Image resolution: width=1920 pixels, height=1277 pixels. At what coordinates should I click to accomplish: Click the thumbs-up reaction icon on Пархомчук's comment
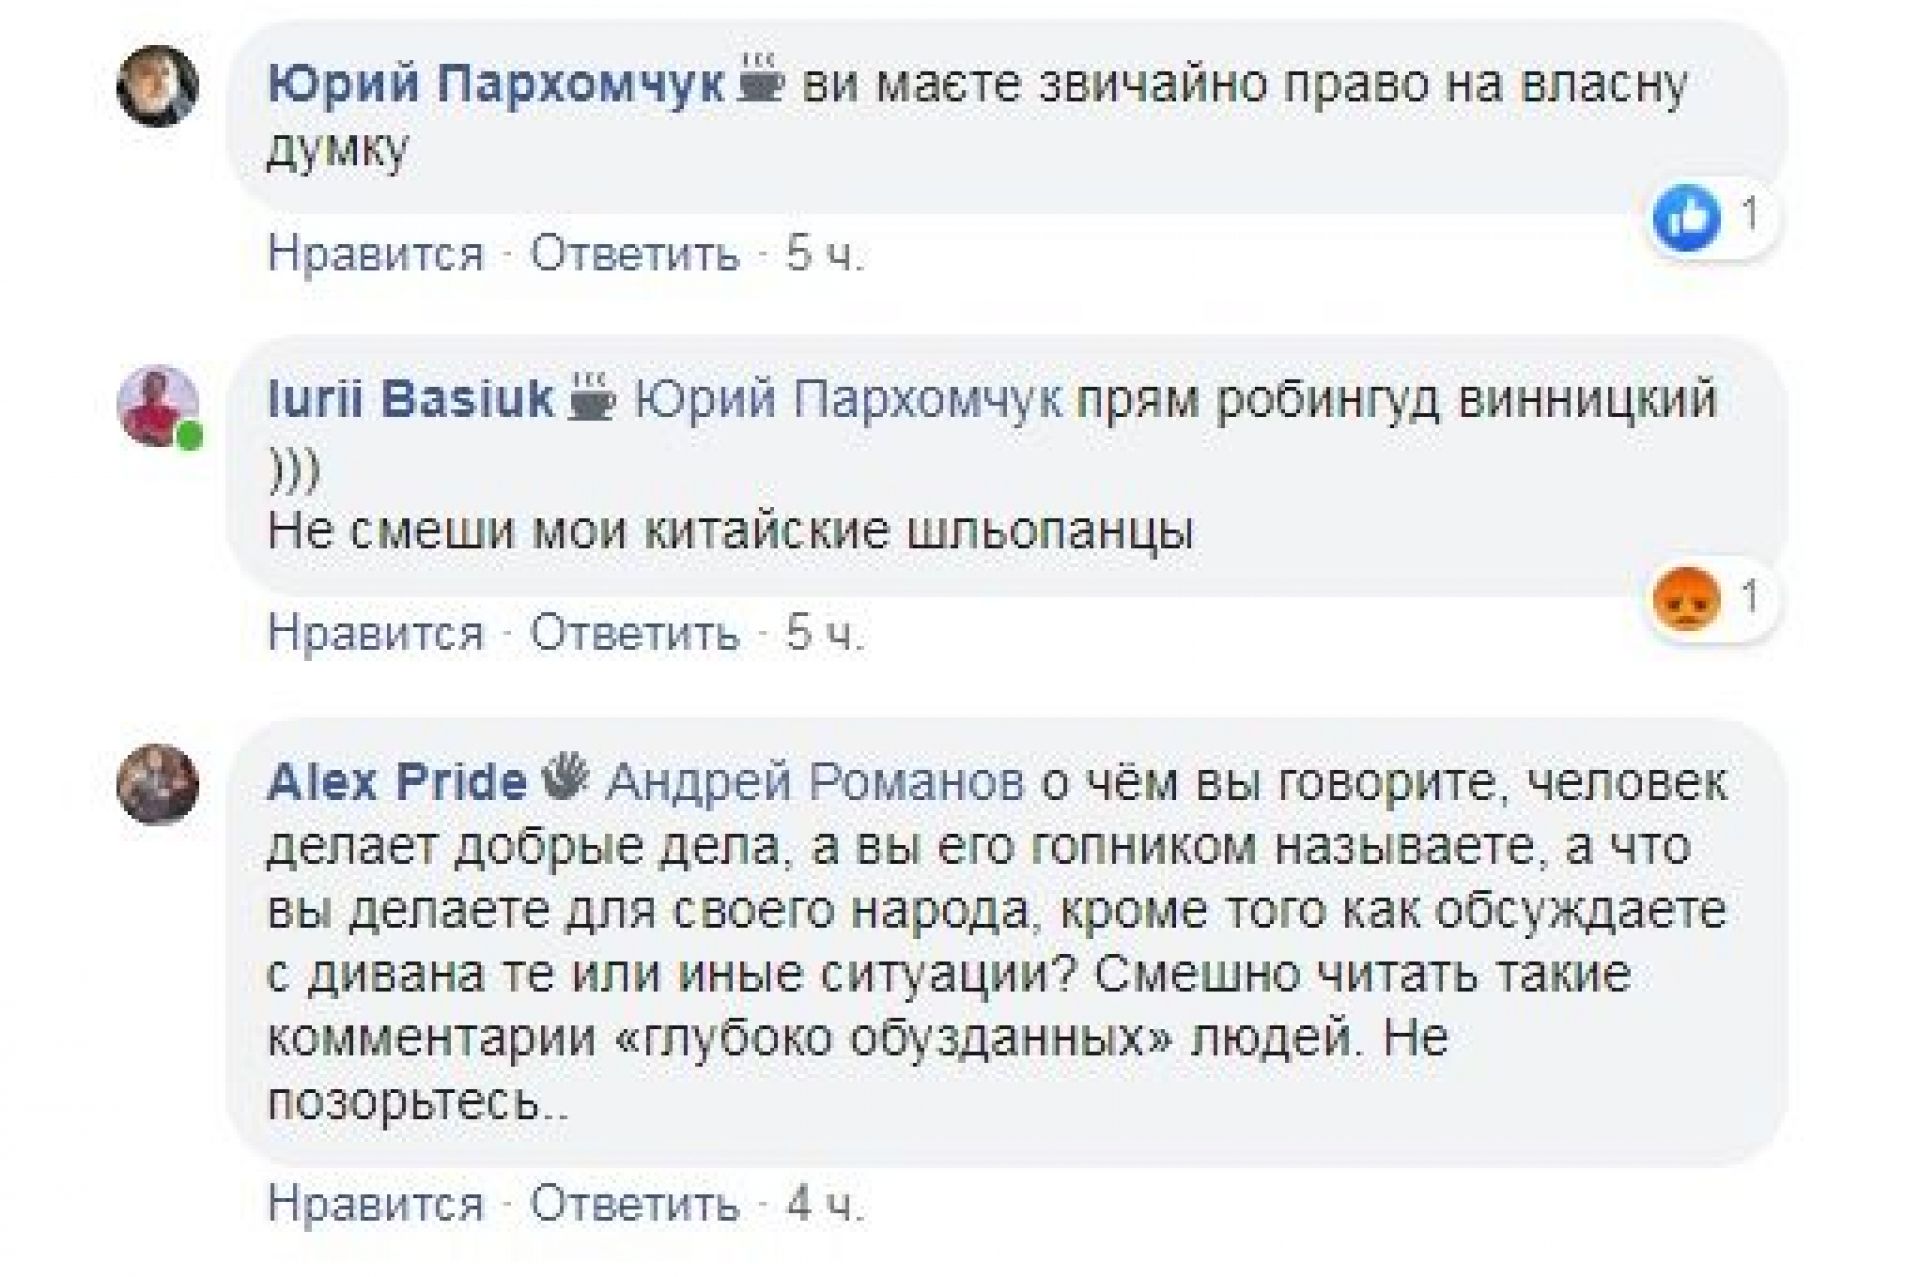click(x=1687, y=218)
